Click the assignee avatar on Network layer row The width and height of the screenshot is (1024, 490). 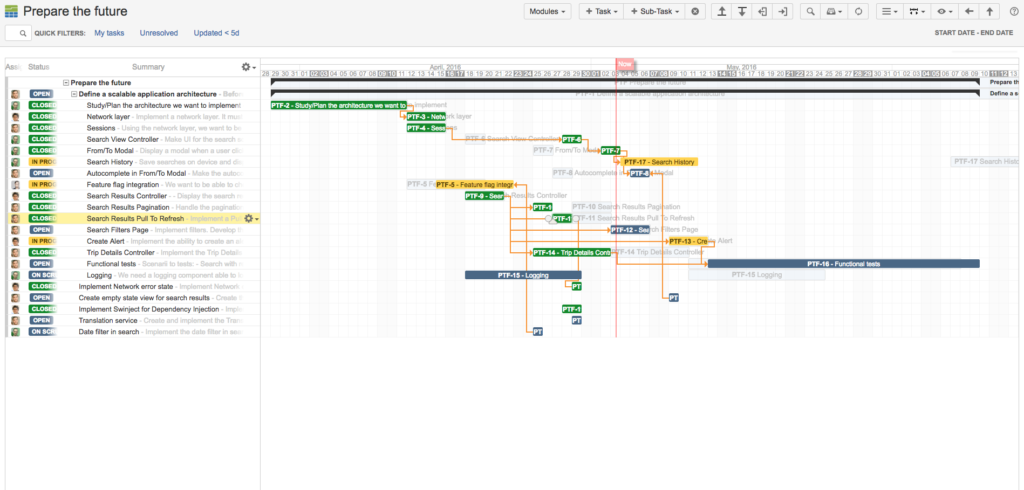[x=15, y=117]
